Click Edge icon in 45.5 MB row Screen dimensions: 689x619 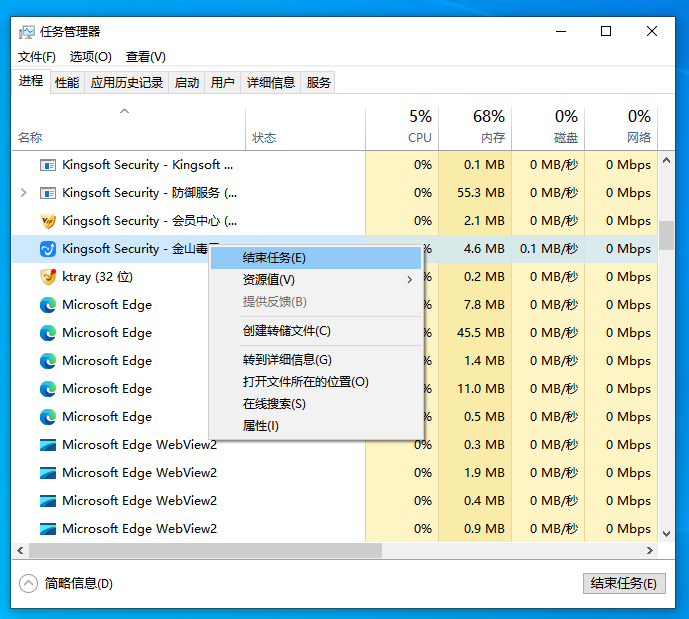click(48, 333)
